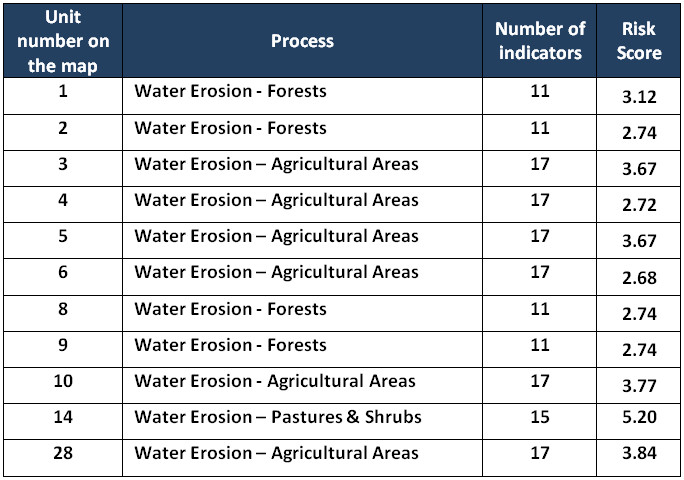Select the indicators count for unit 9
Image resolution: width=684 pixels, height=480 pixels.
(x=540, y=345)
